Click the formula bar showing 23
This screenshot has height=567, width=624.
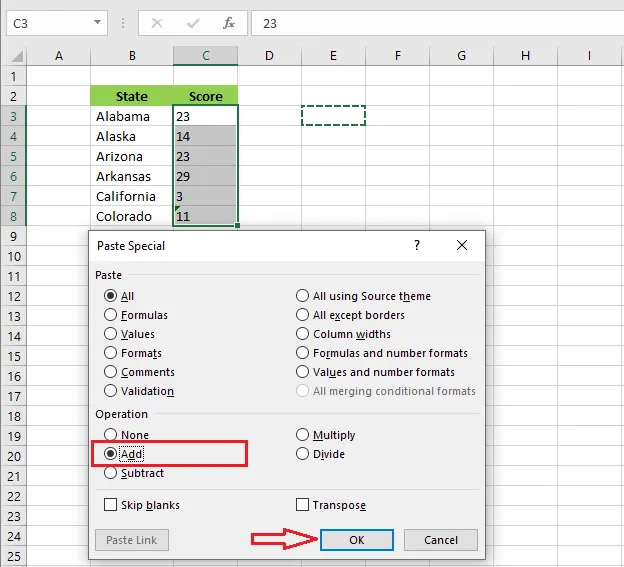[438, 23]
